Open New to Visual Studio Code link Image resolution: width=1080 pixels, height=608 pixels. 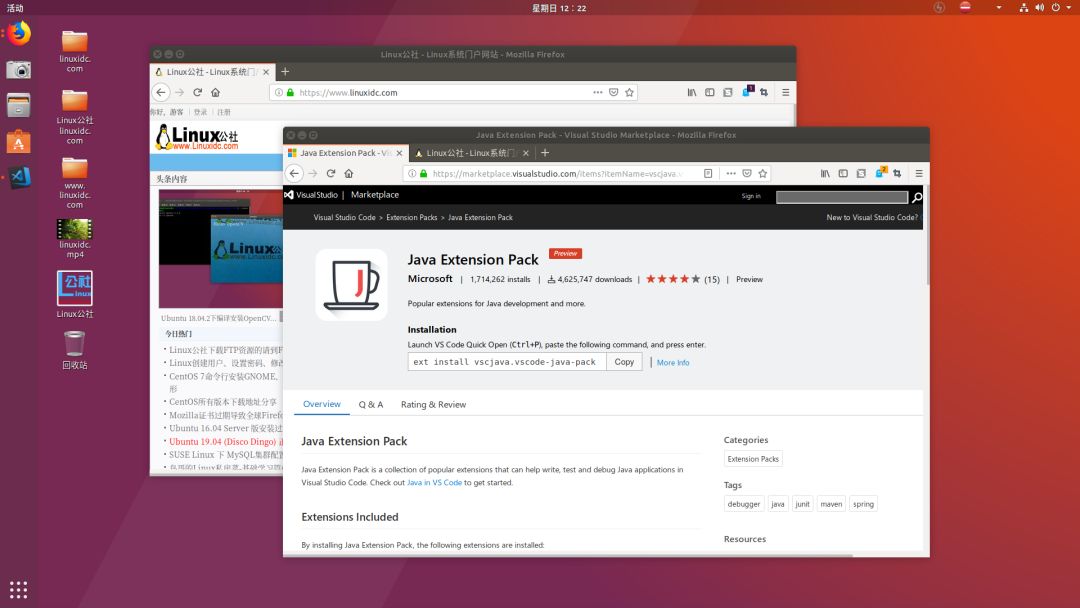click(872, 217)
